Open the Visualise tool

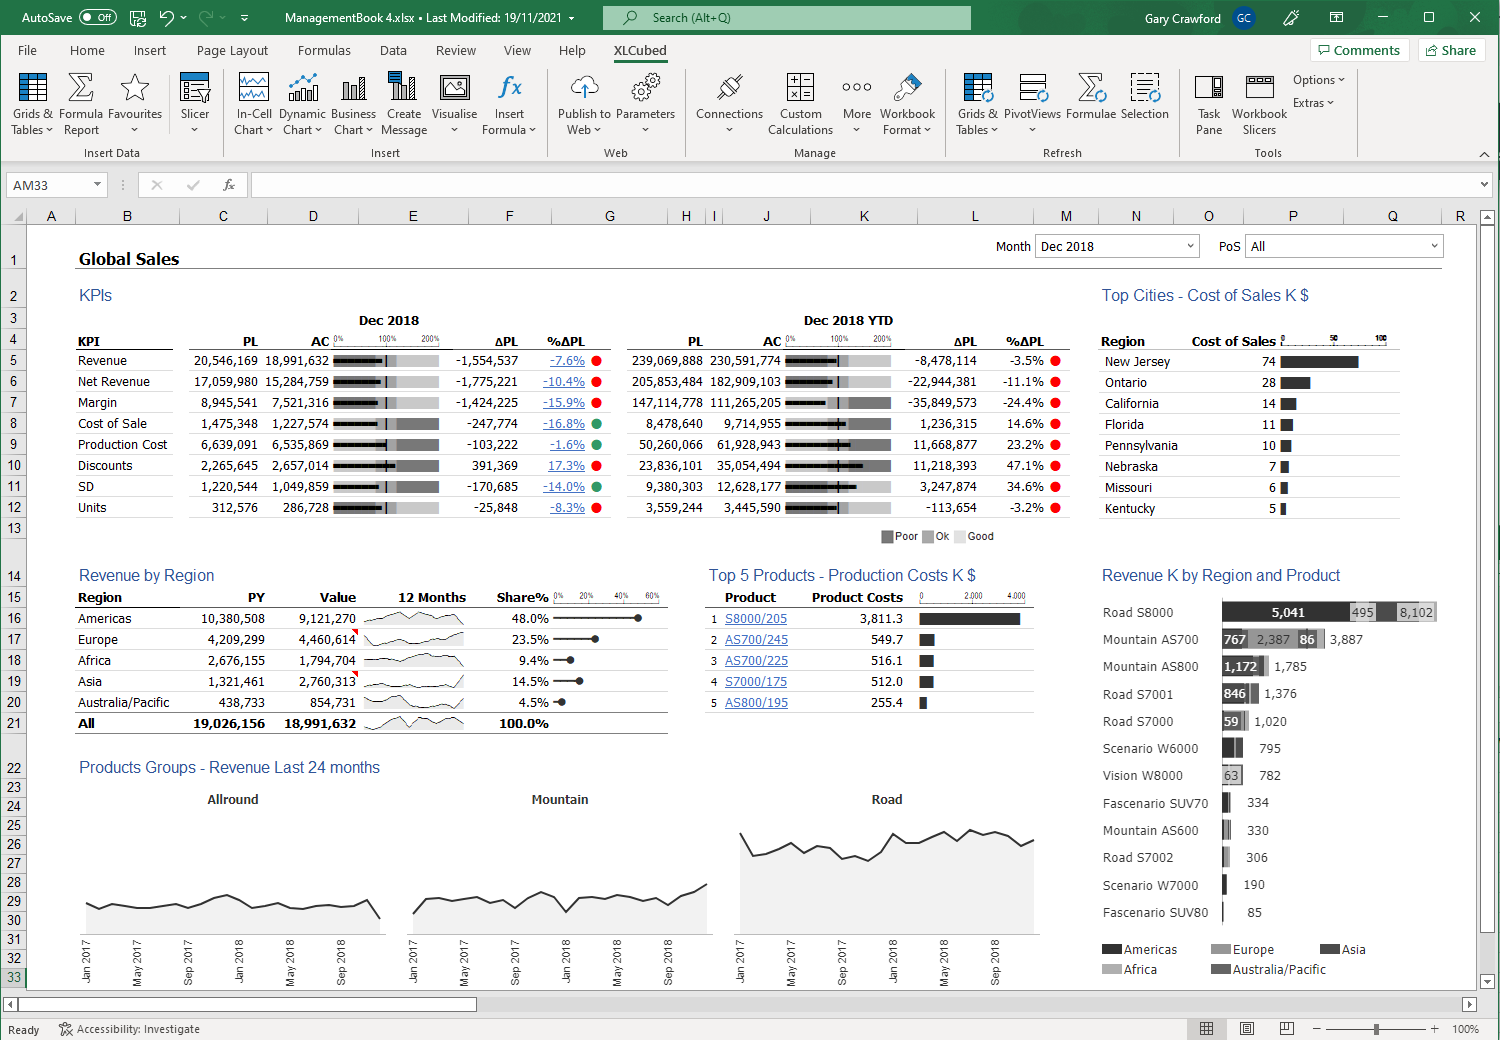455,100
